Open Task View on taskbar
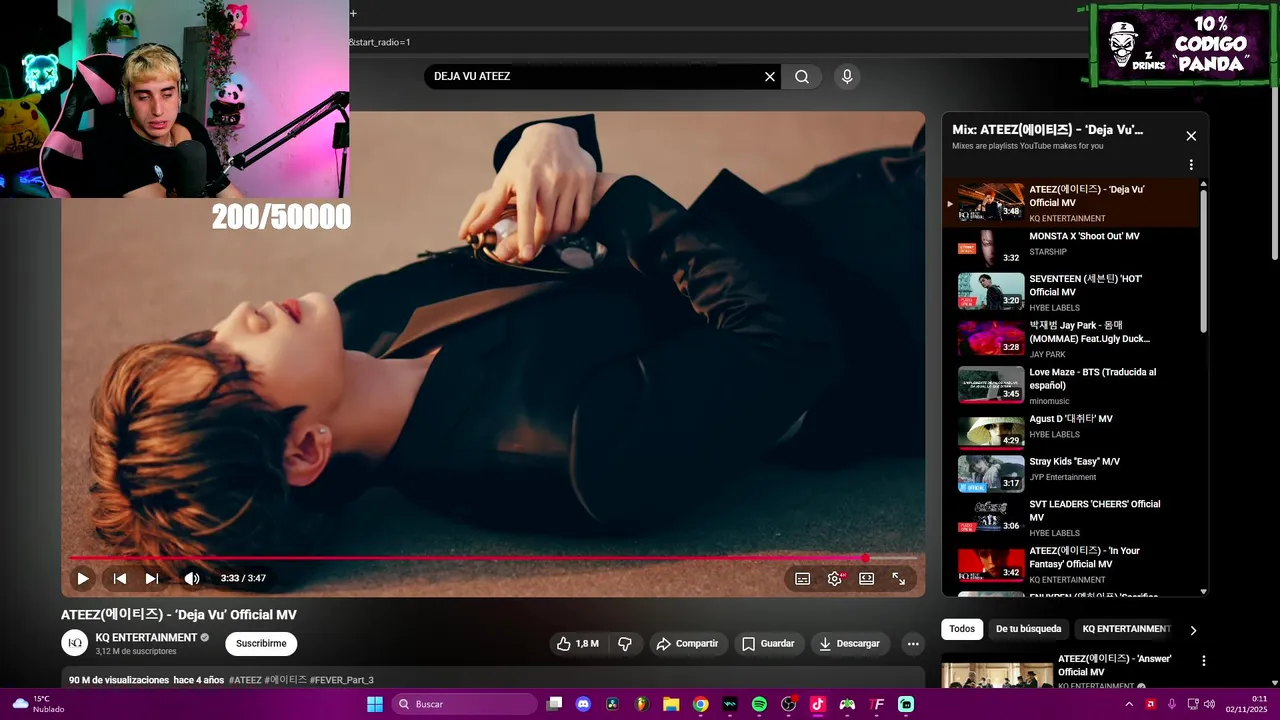 click(555, 704)
